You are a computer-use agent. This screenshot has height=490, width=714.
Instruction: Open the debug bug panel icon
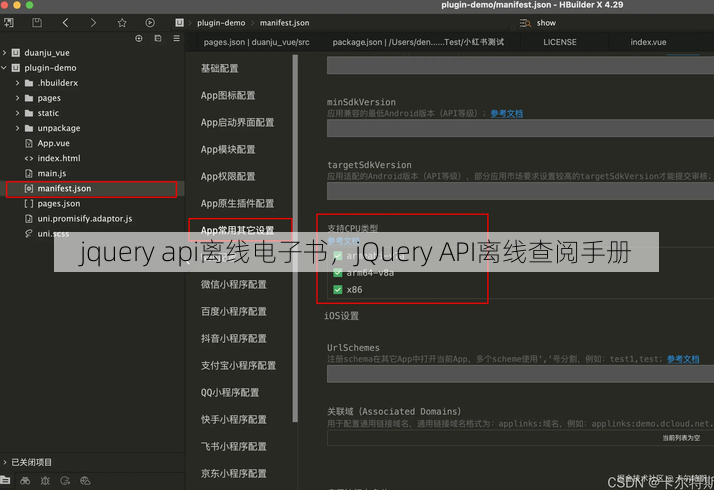45,480
